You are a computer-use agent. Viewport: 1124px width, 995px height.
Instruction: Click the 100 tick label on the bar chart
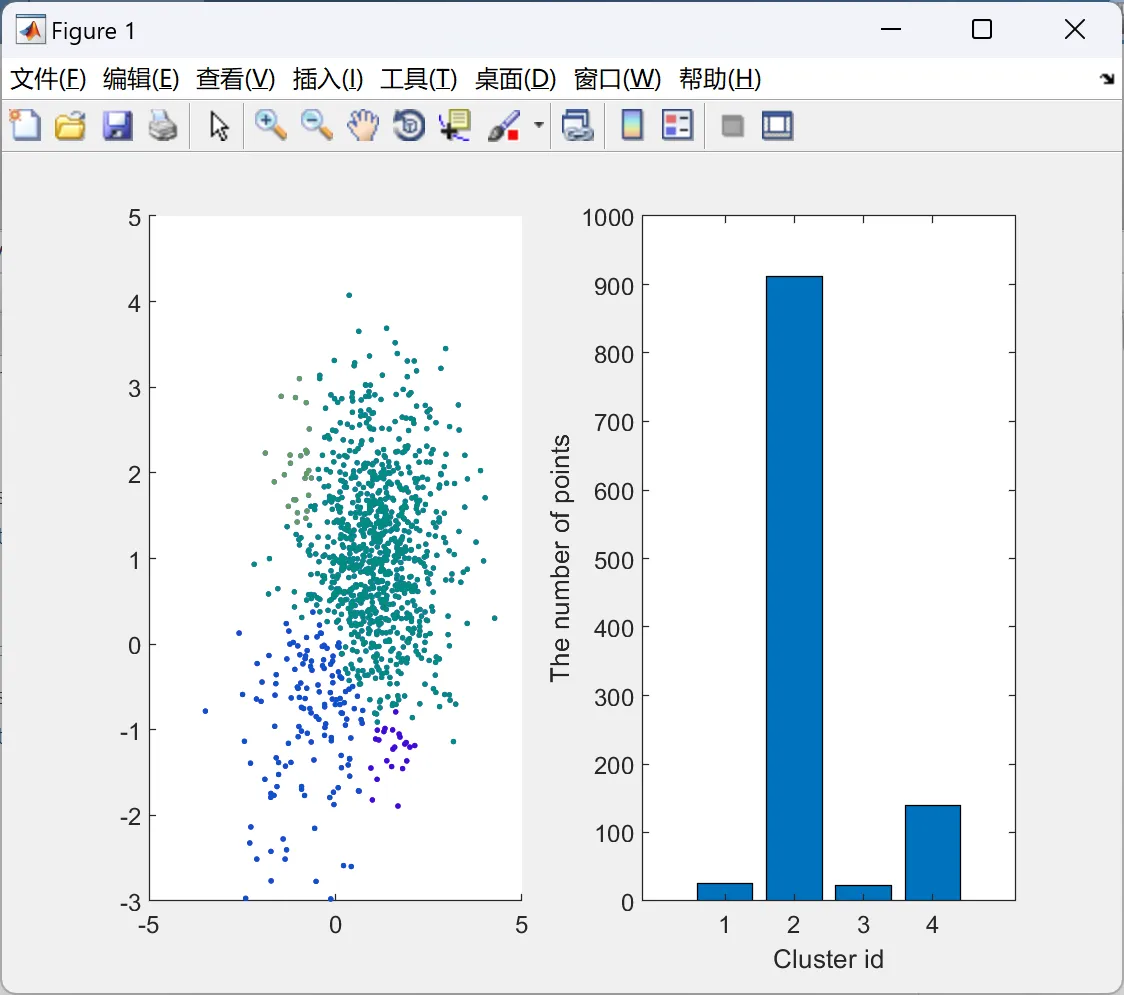614,834
